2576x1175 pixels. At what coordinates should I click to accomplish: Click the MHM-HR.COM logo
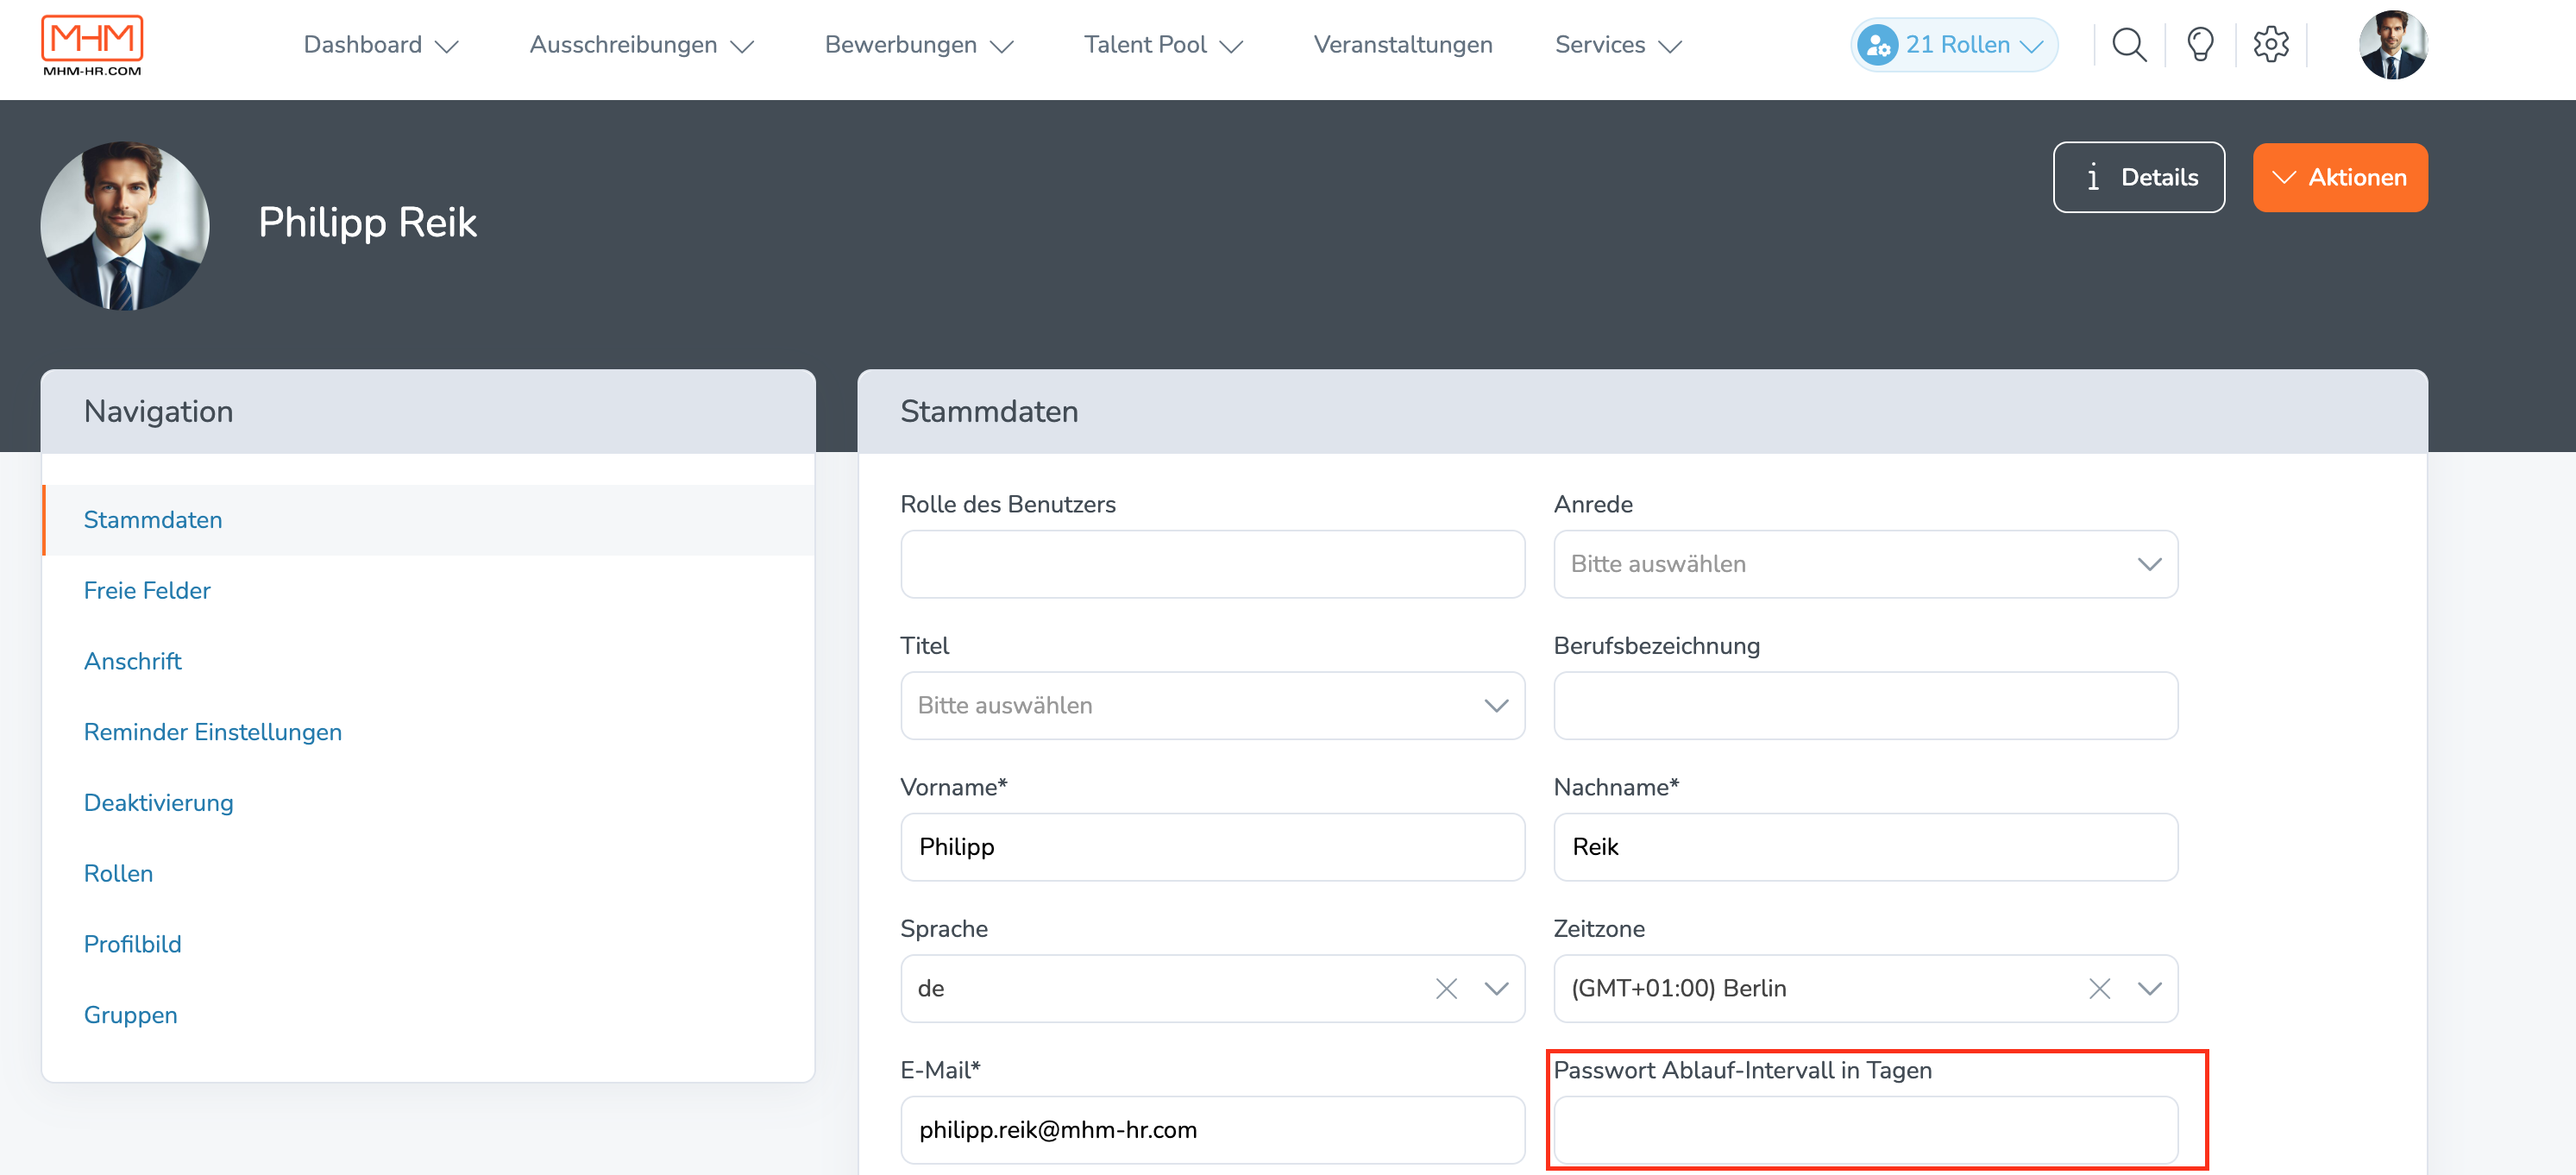pyautogui.click(x=92, y=45)
